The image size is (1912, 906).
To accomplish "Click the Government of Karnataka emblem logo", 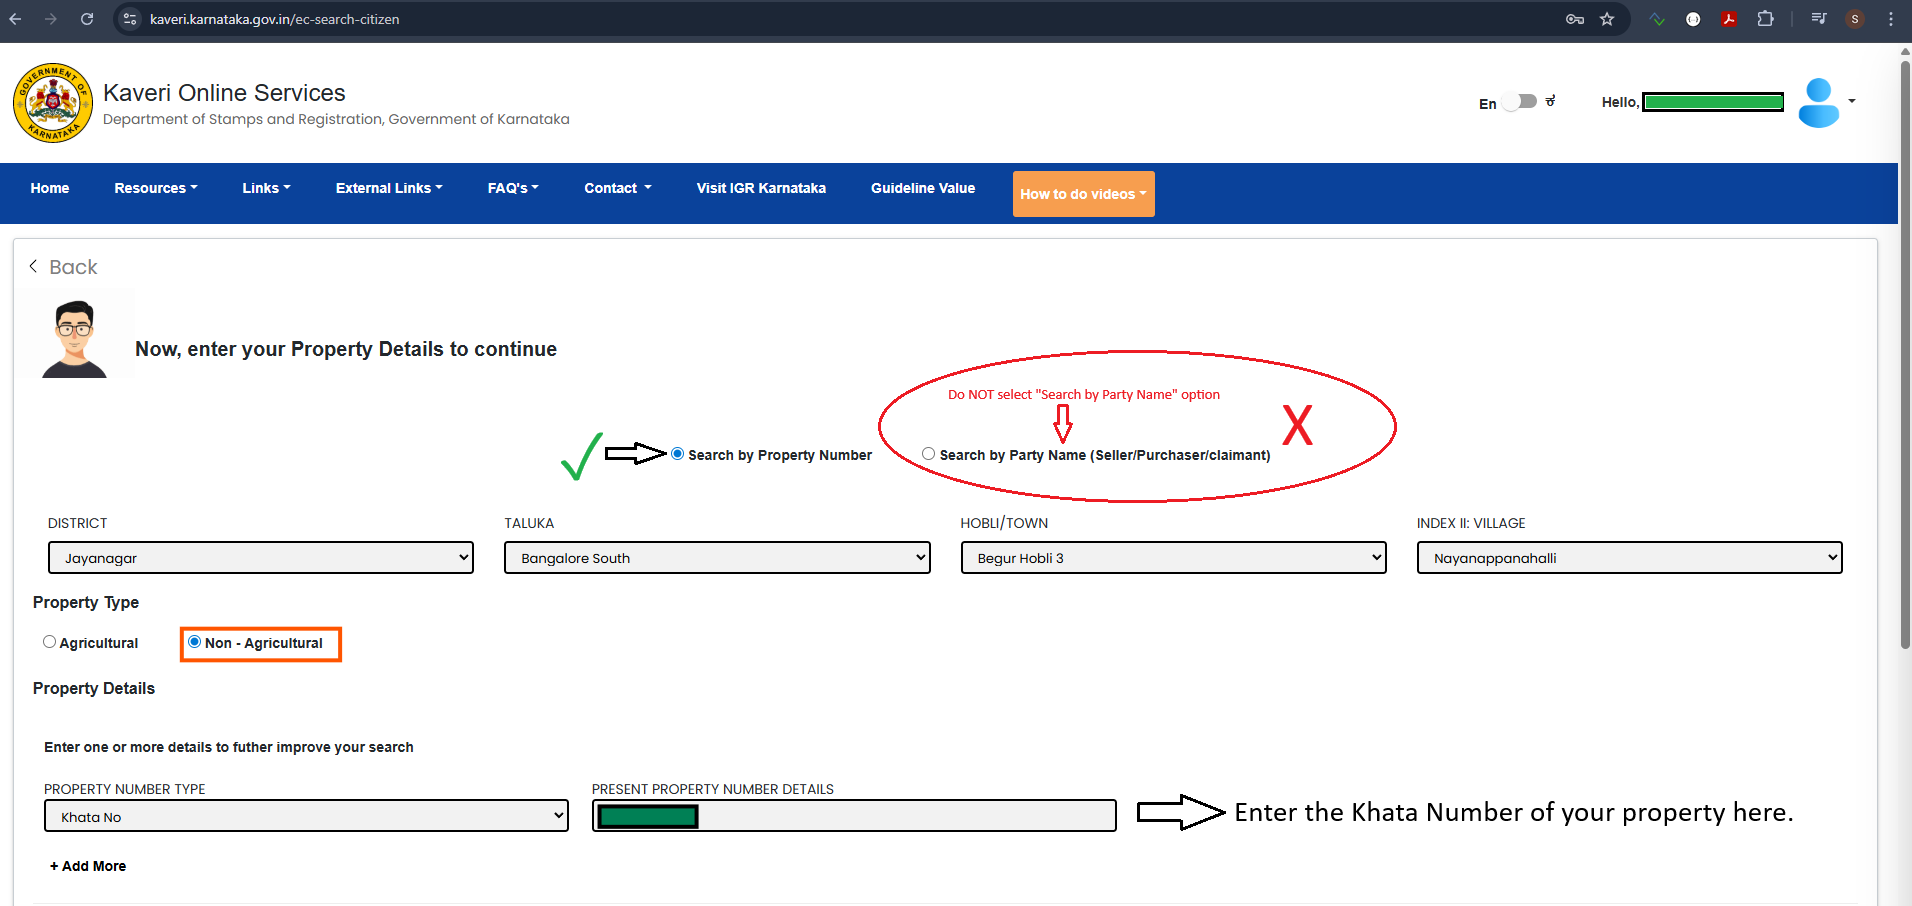I will click(53, 103).
